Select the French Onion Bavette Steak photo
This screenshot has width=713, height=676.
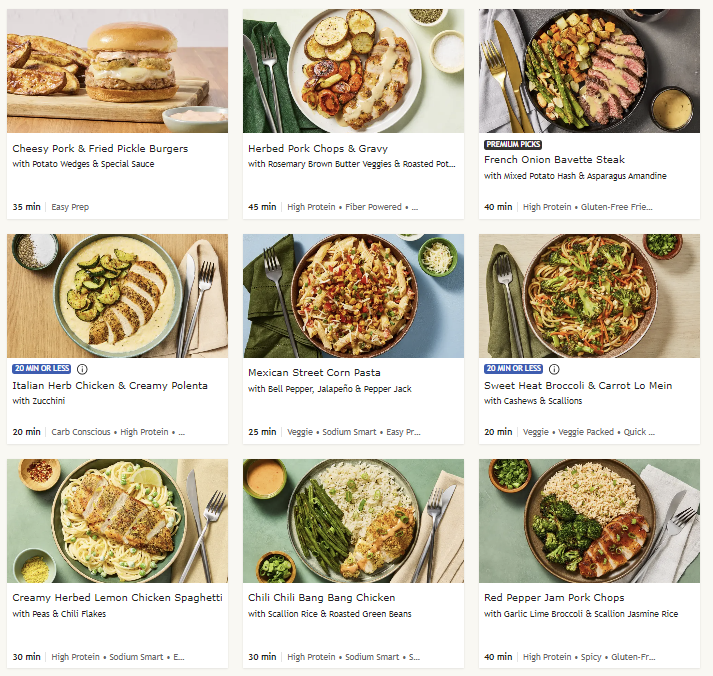(x=589, y=71)
